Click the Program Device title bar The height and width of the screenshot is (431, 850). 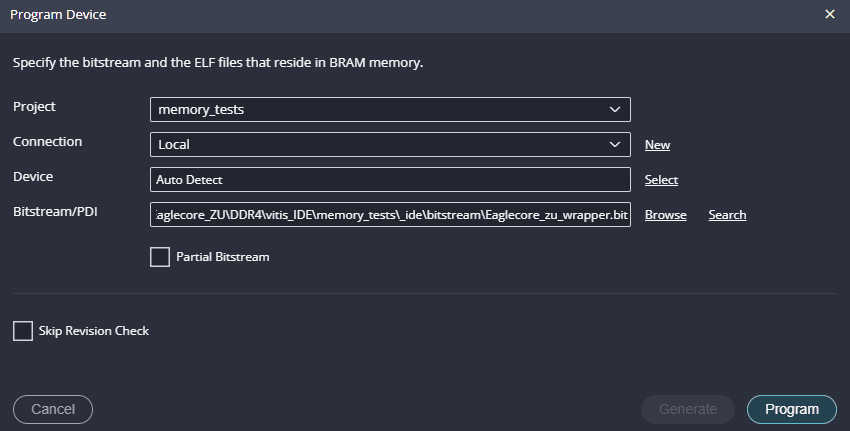tap(400, 15)
